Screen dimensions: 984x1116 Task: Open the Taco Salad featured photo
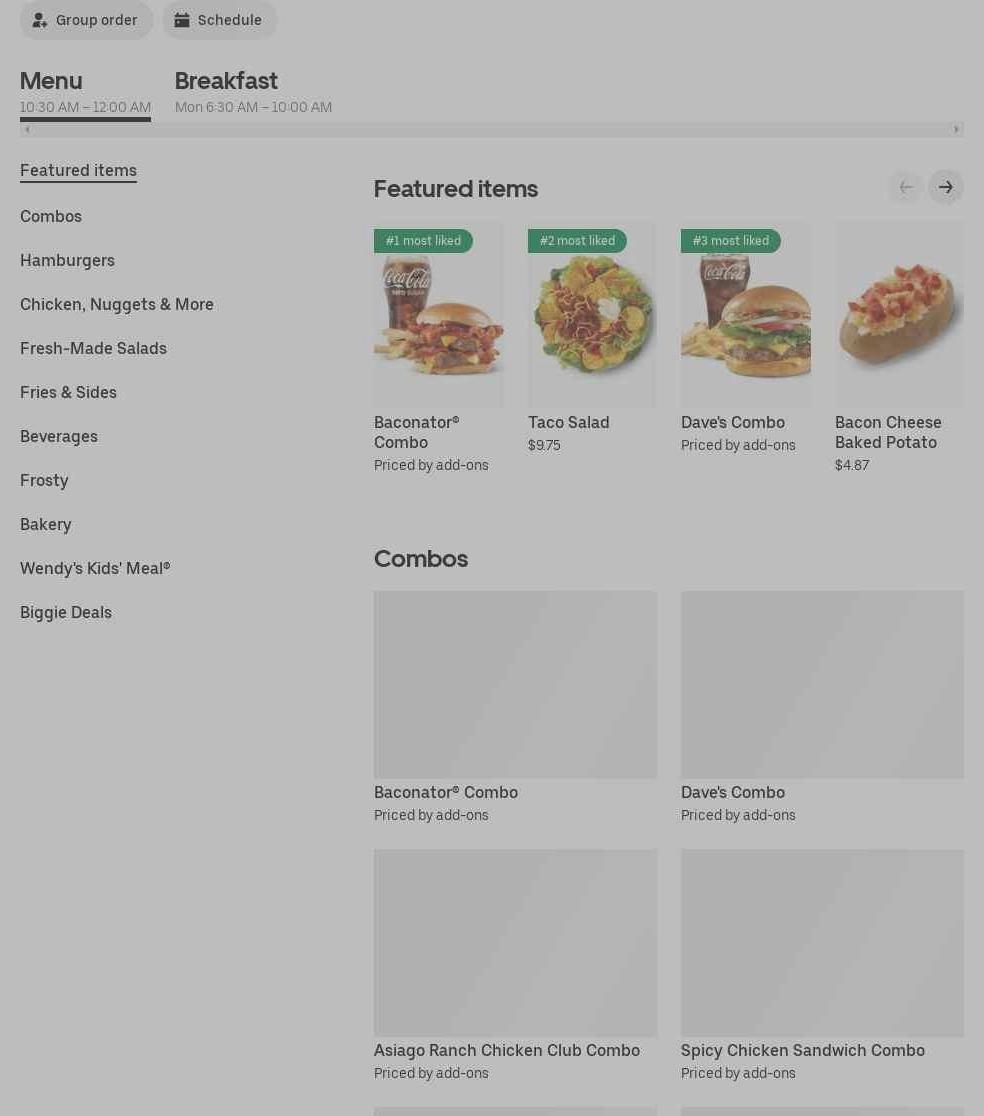(x=592, y=314)
